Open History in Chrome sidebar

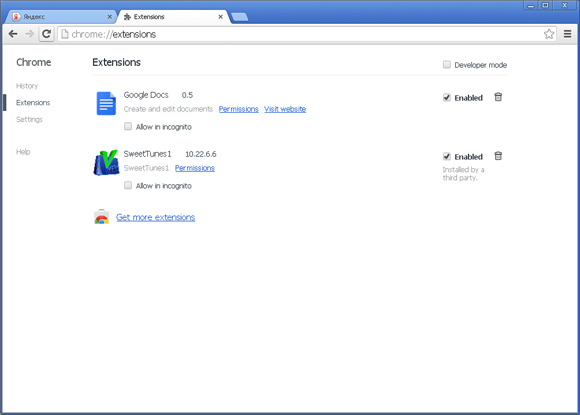pyautogui.click(x=27, y=86)
